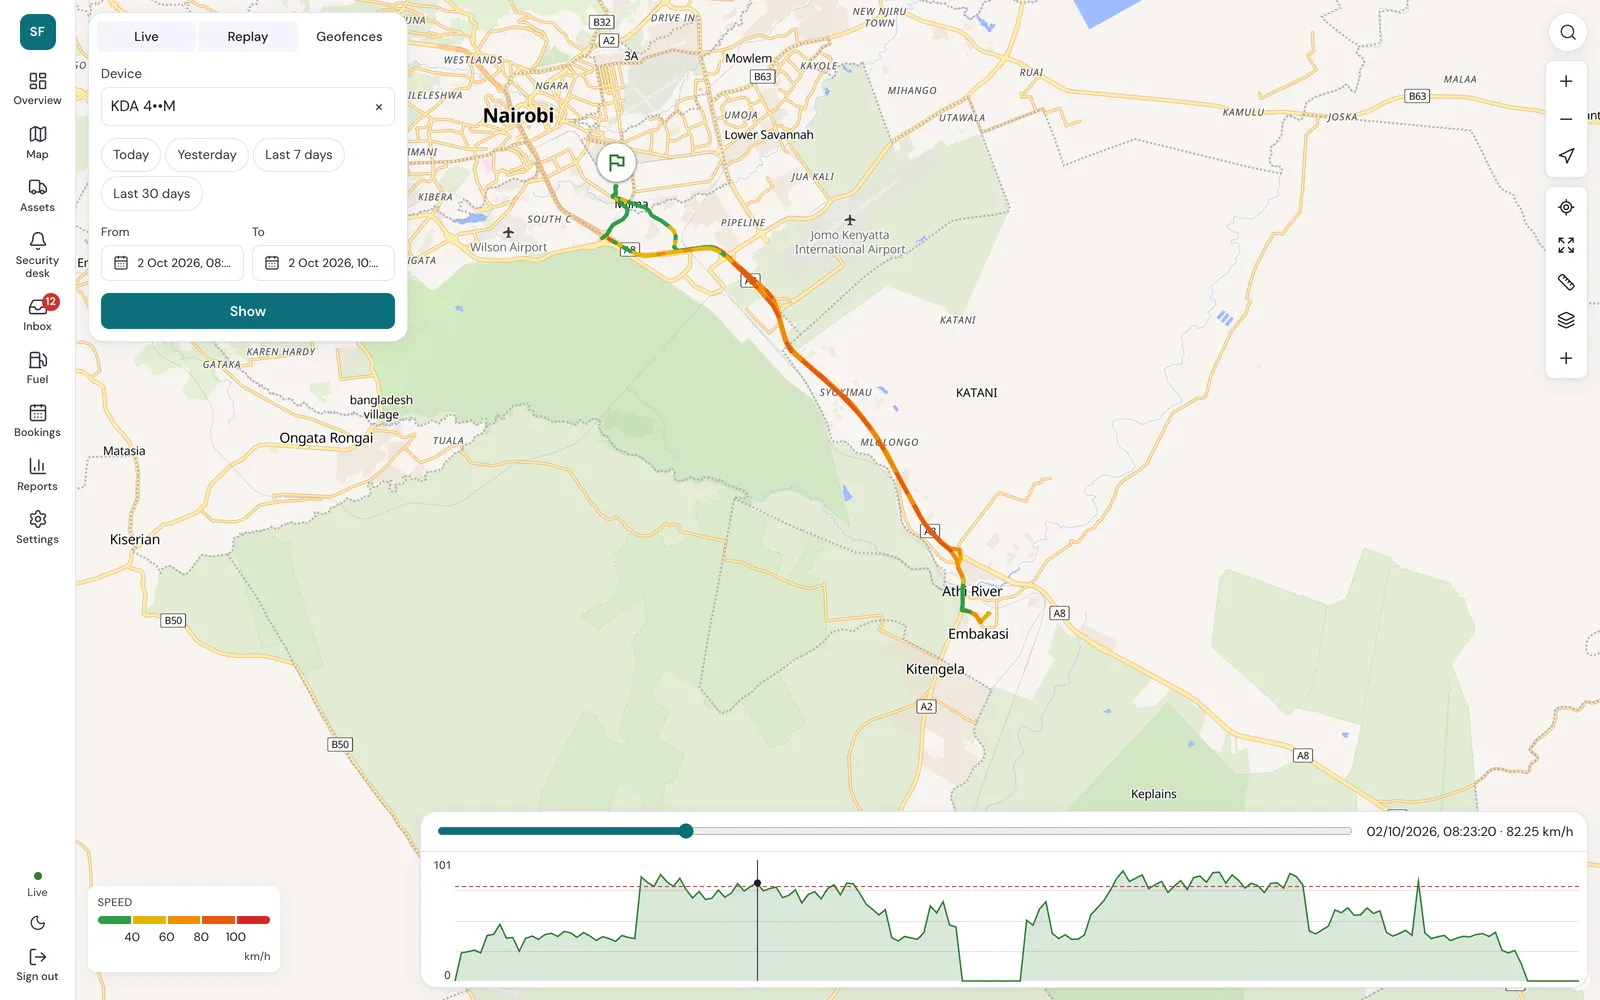This screenshot has height=1000, width=1600.
Task: Open the Device combo box
Action: click(247, 106)
